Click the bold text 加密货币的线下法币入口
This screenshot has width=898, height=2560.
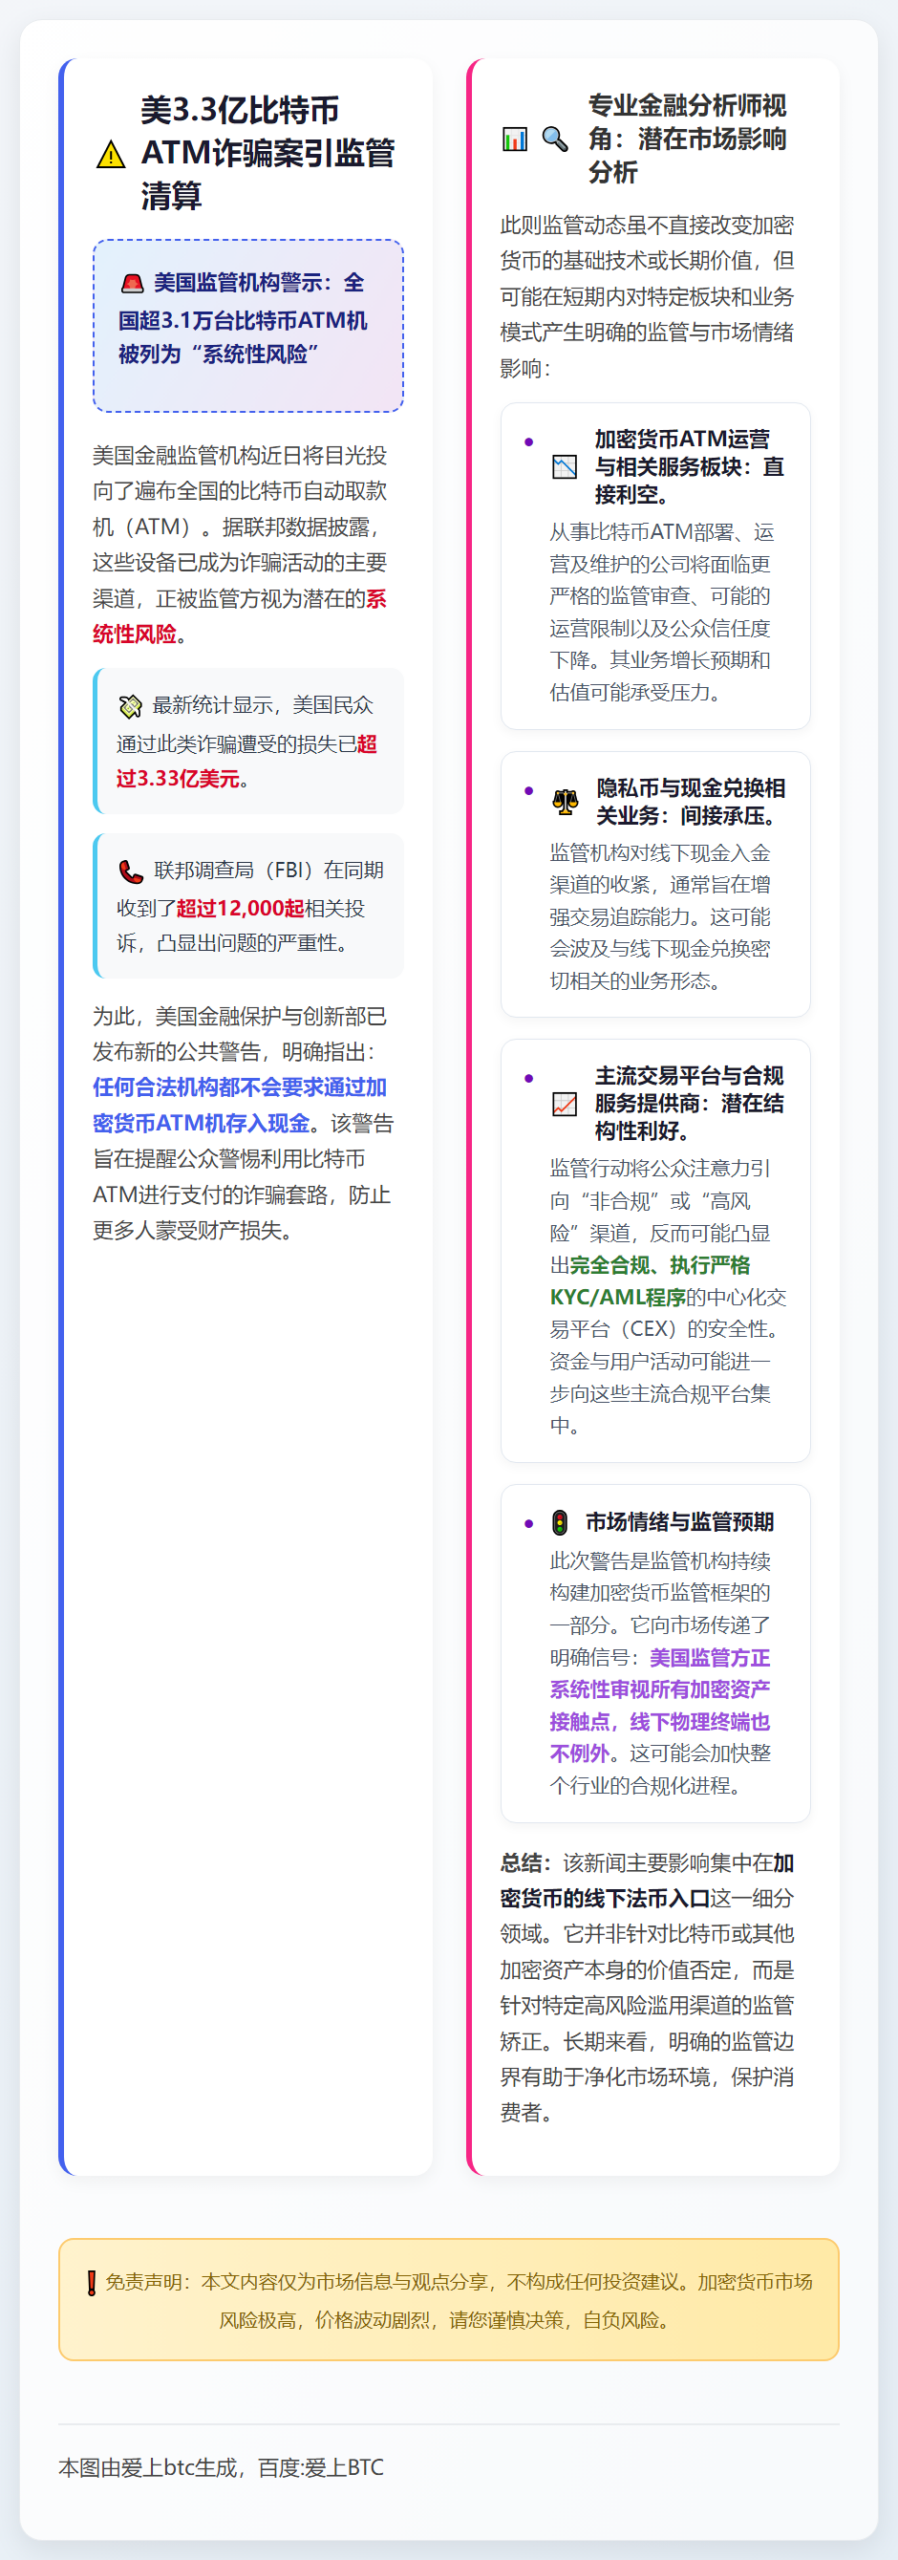[648, 1881]
